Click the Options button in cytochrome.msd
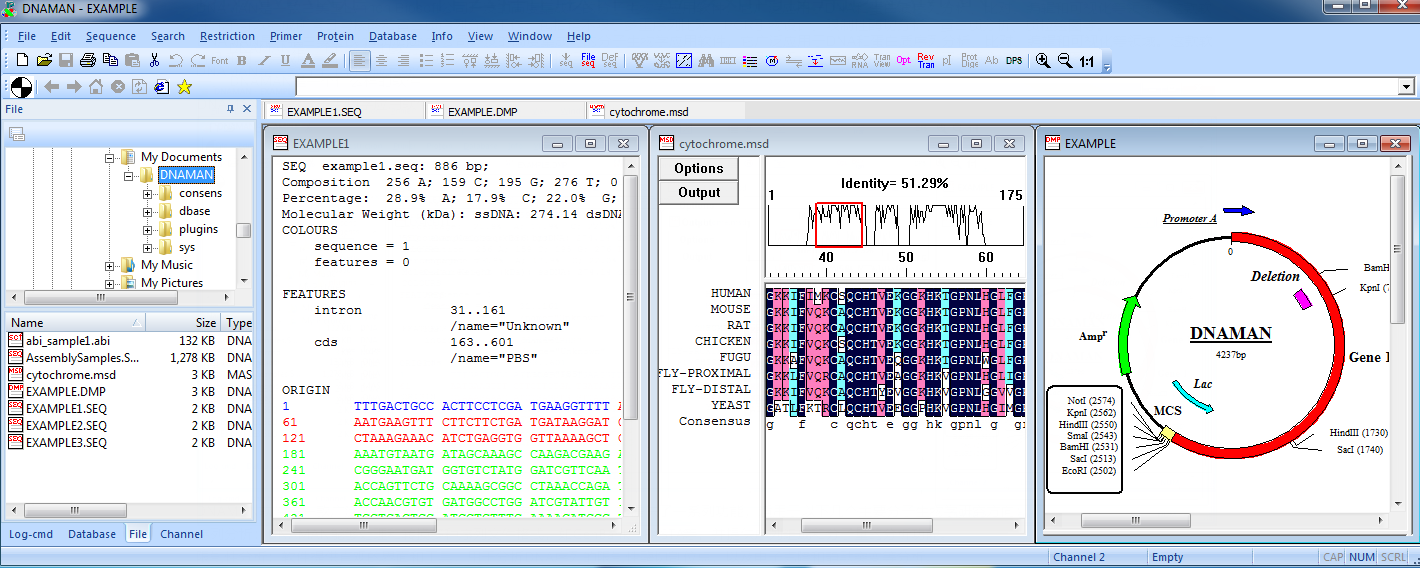 pyautogui.click(x=698, y=168)
